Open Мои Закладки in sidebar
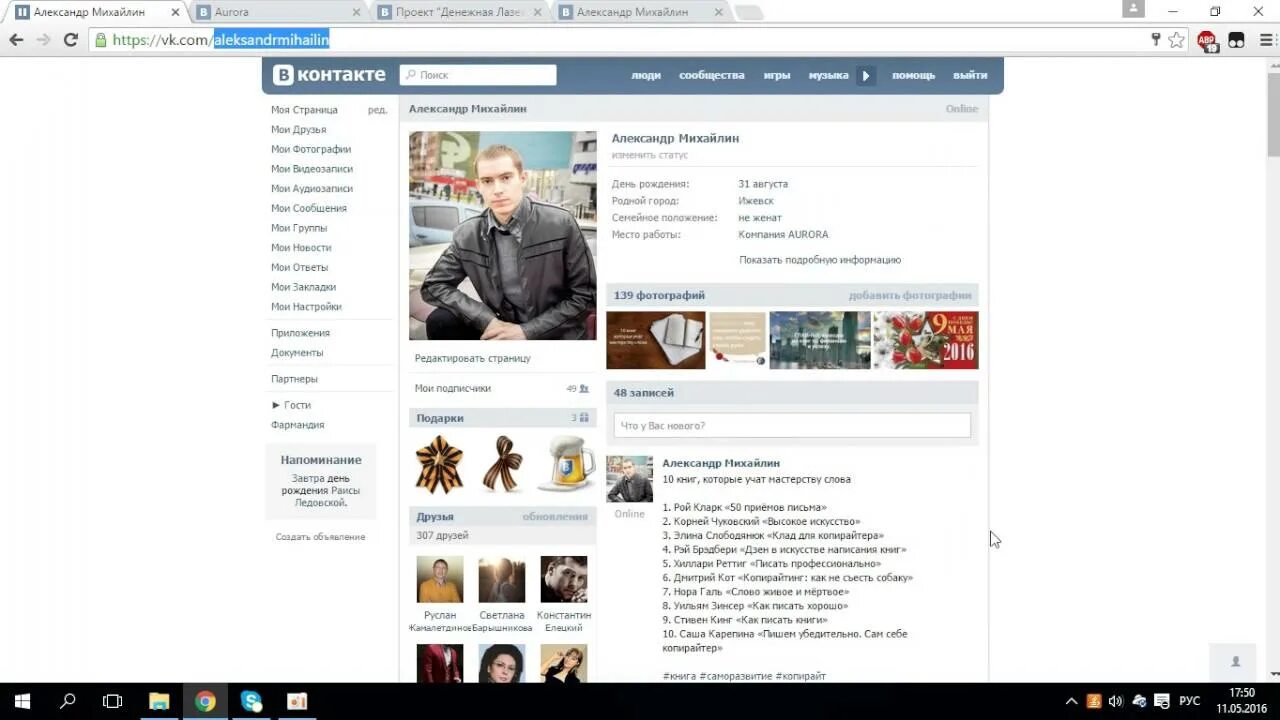1280x720 pixels. (303, 287)
